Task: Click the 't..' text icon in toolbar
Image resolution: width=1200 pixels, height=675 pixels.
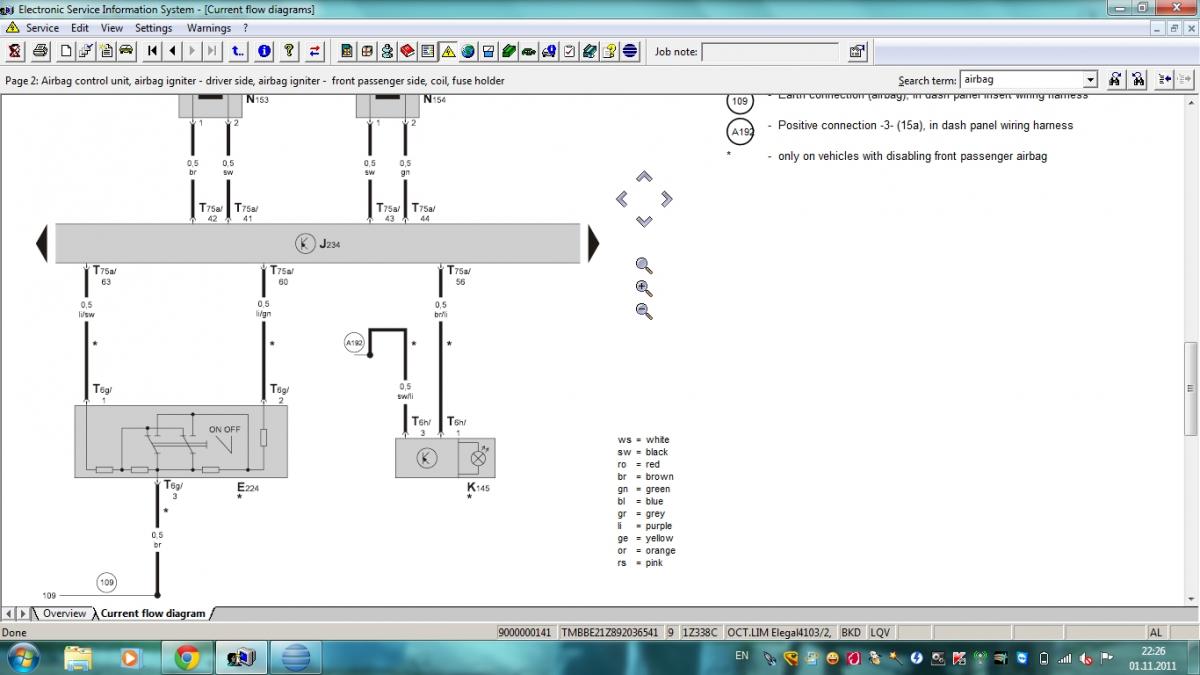Action: point(238,51)
